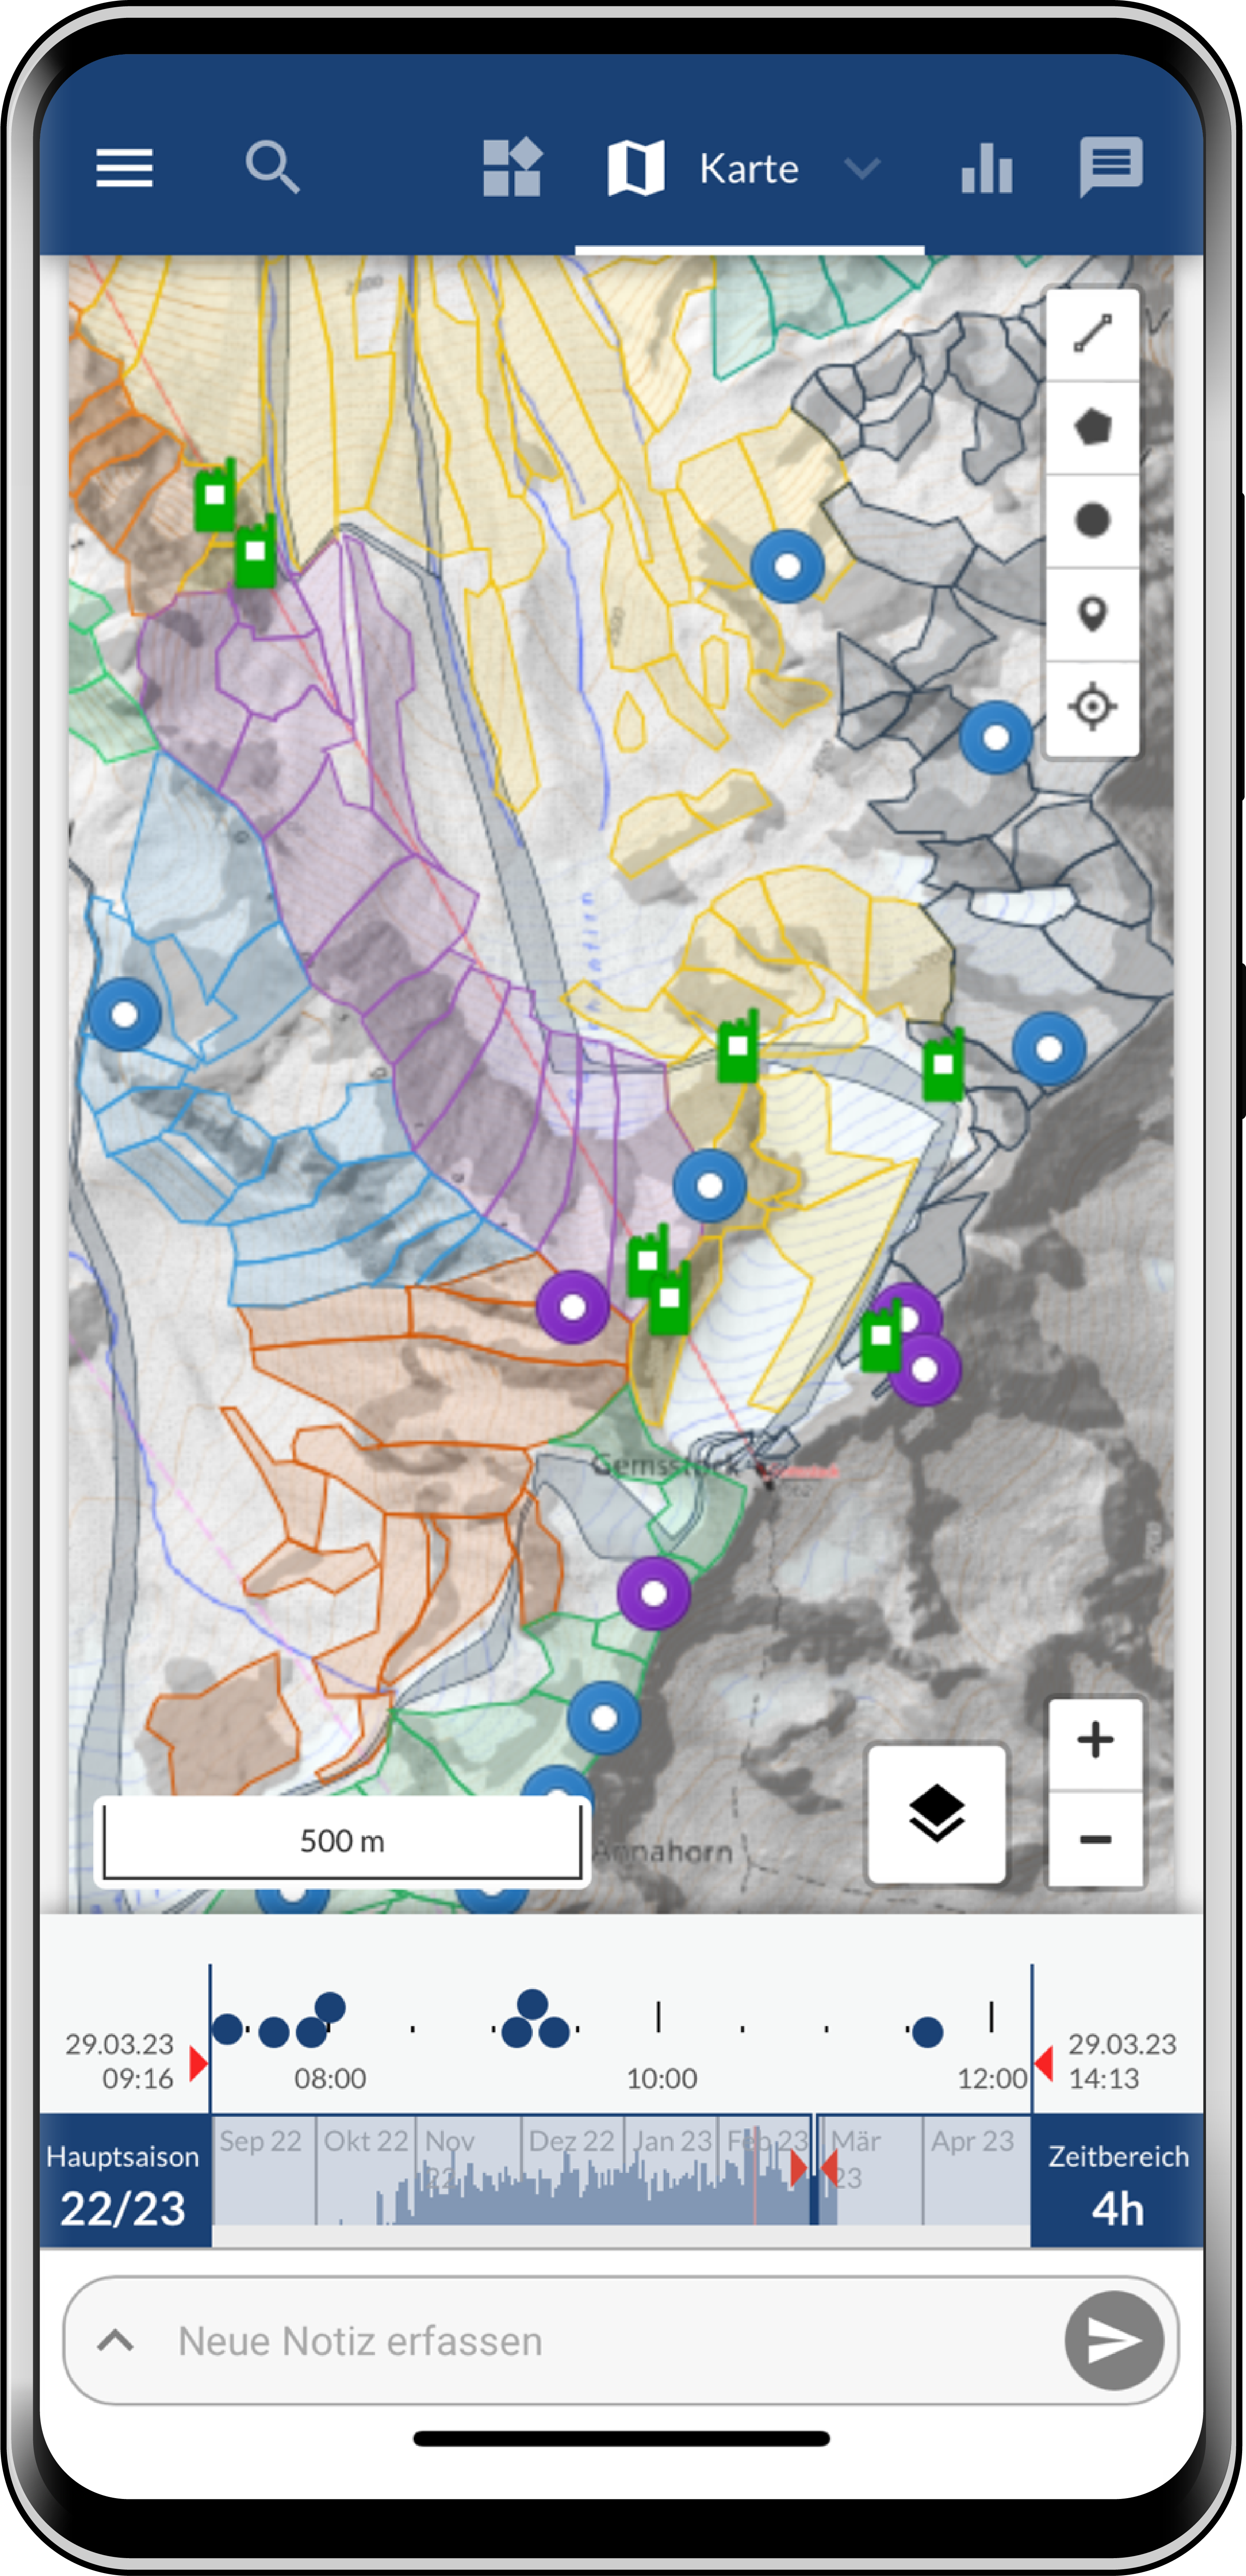Screen dimensions: 1246x2576
Task: Click the blue marker near Gemsstock center
Action: click(710, 1186)
